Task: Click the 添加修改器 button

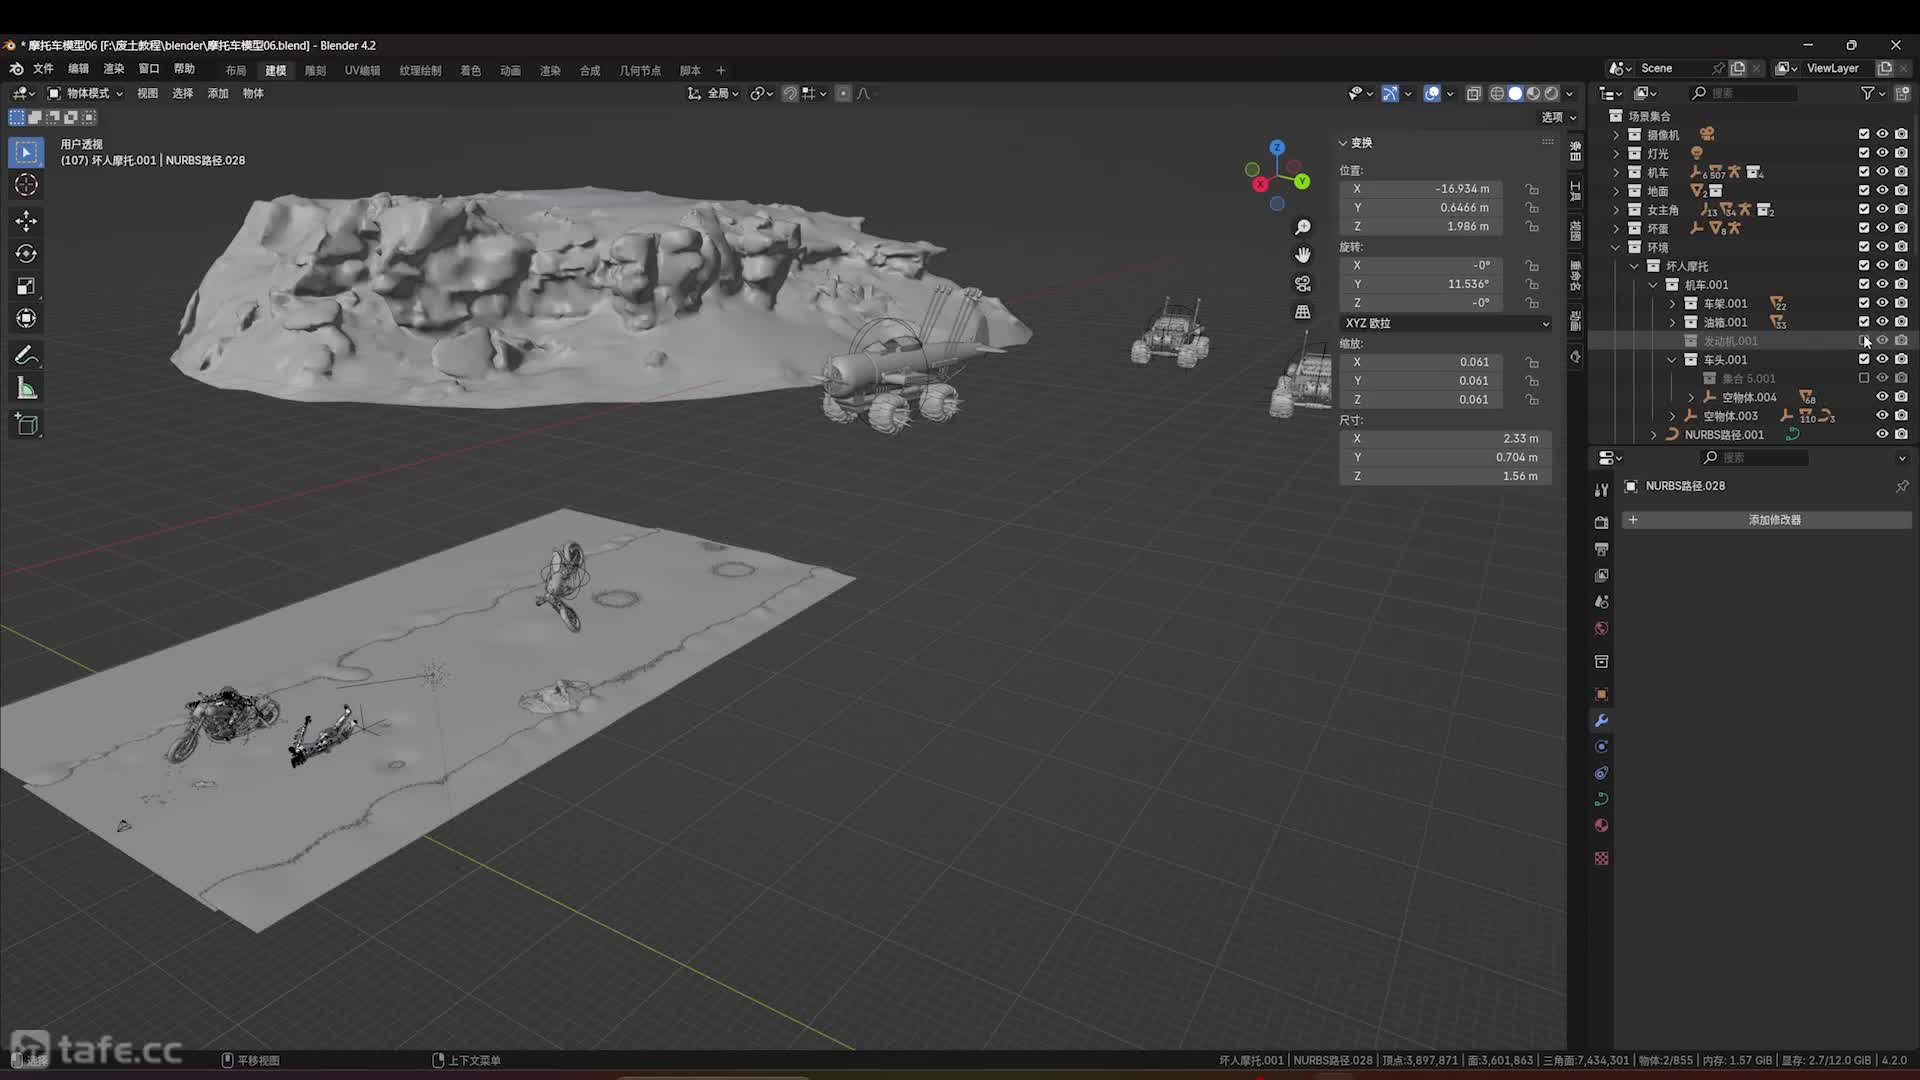Action: pyautogui.click(x=1766, y=520)
